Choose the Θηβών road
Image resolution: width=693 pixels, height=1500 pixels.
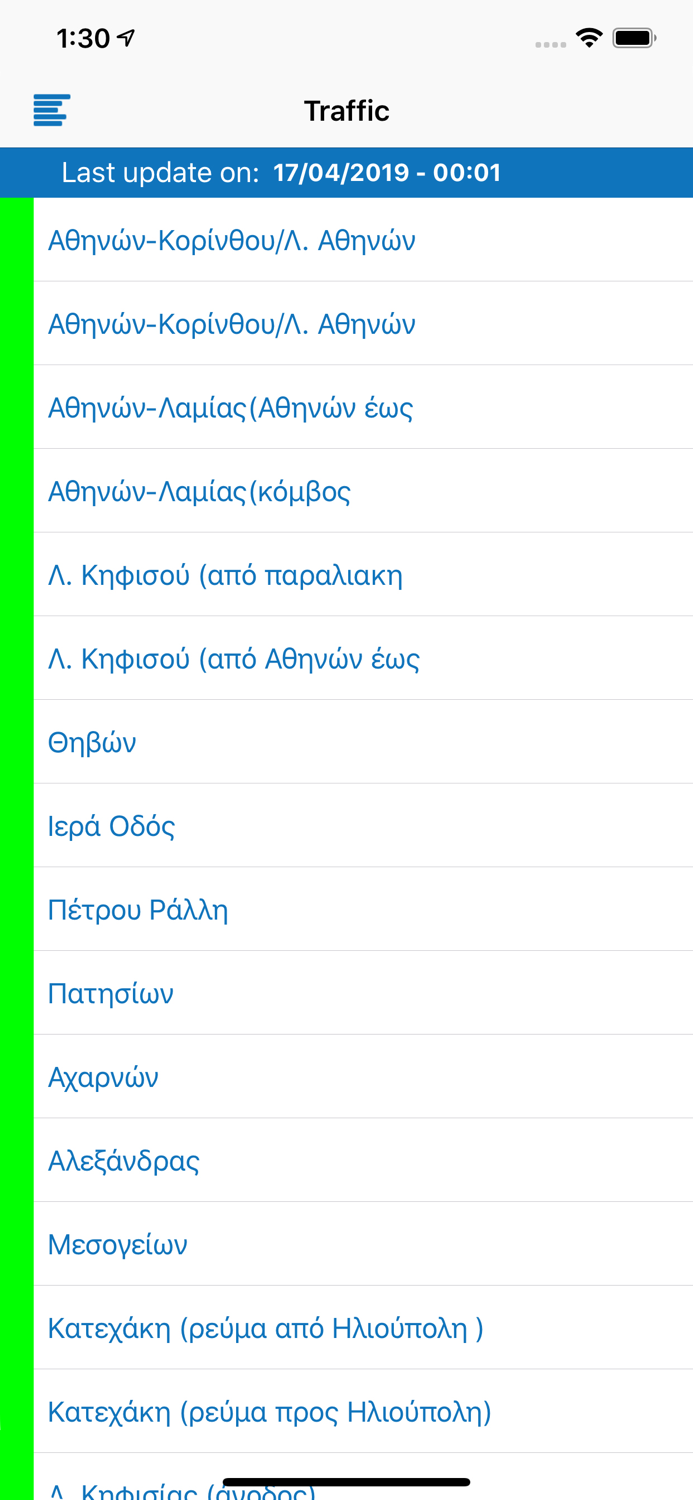point(92,743)
